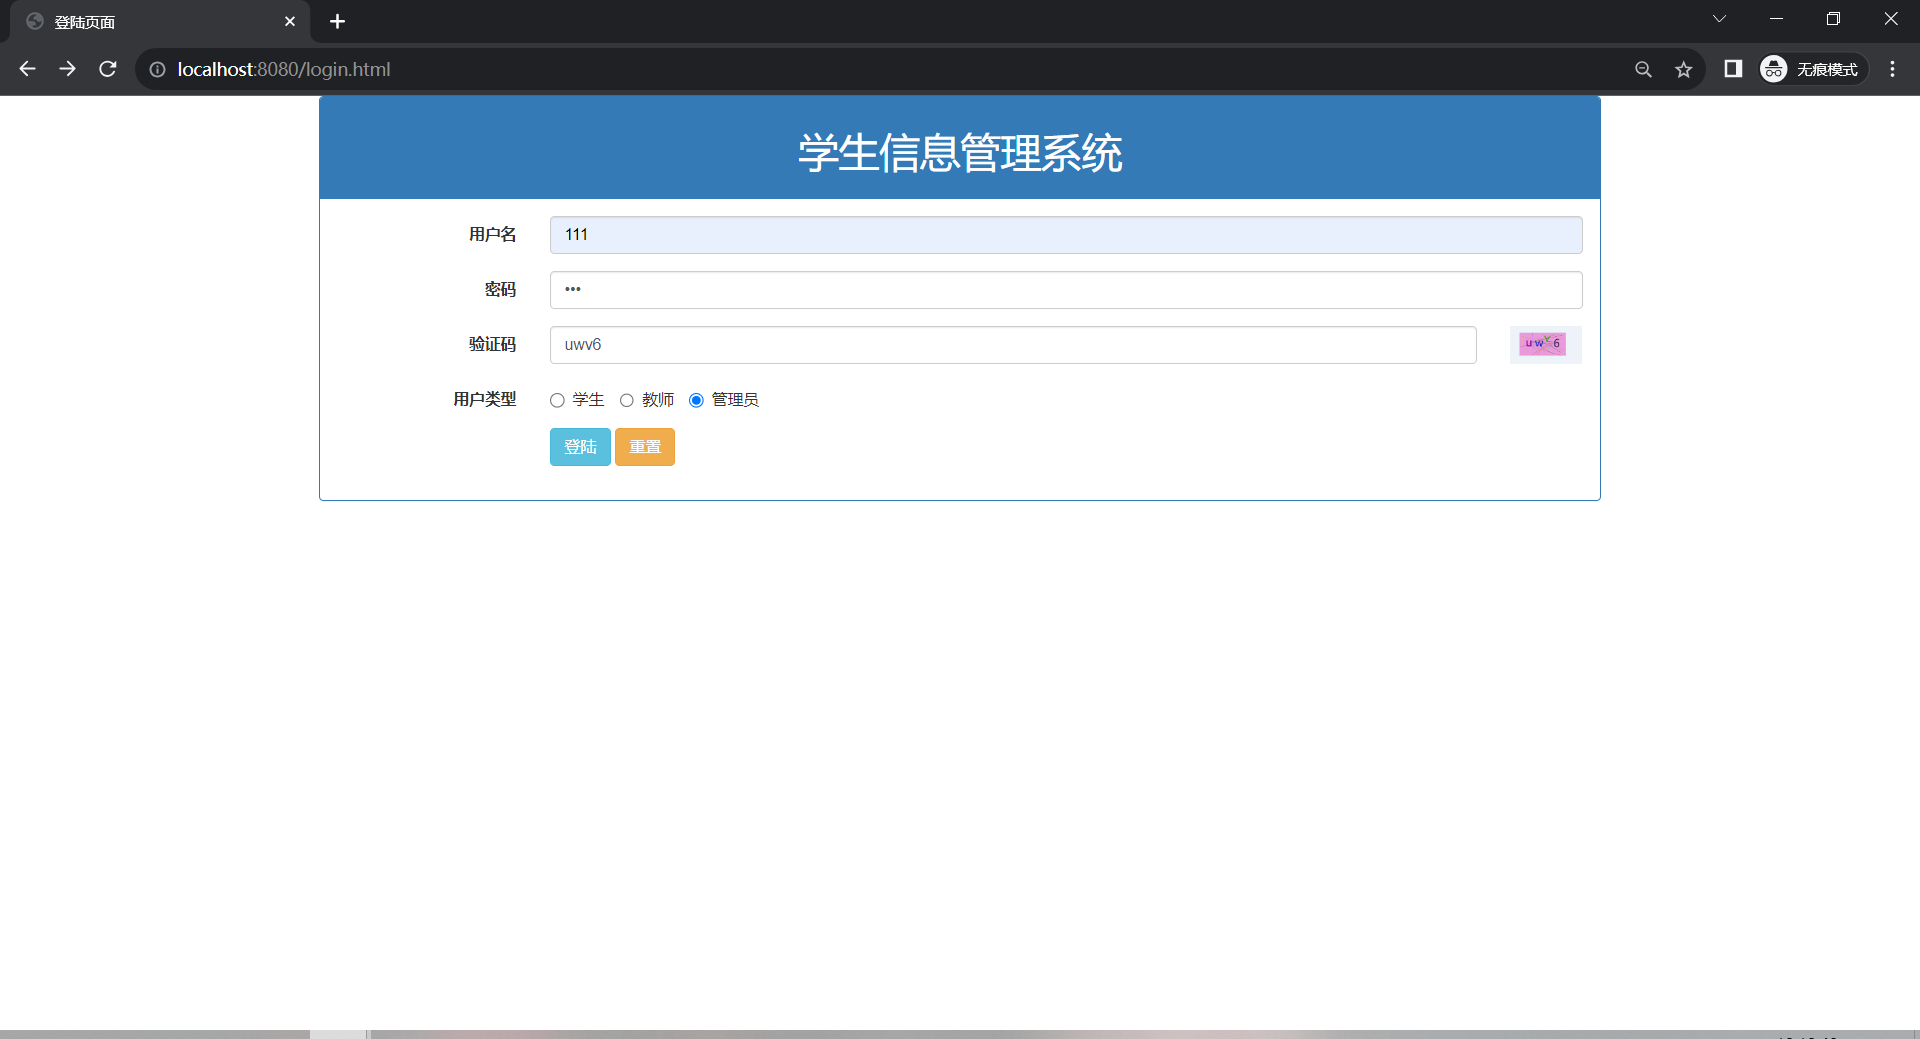Image resolution: width=1920 pixels, height=1039 pixels.
Task: Focus the 密码 password field
Action: 1066,290
